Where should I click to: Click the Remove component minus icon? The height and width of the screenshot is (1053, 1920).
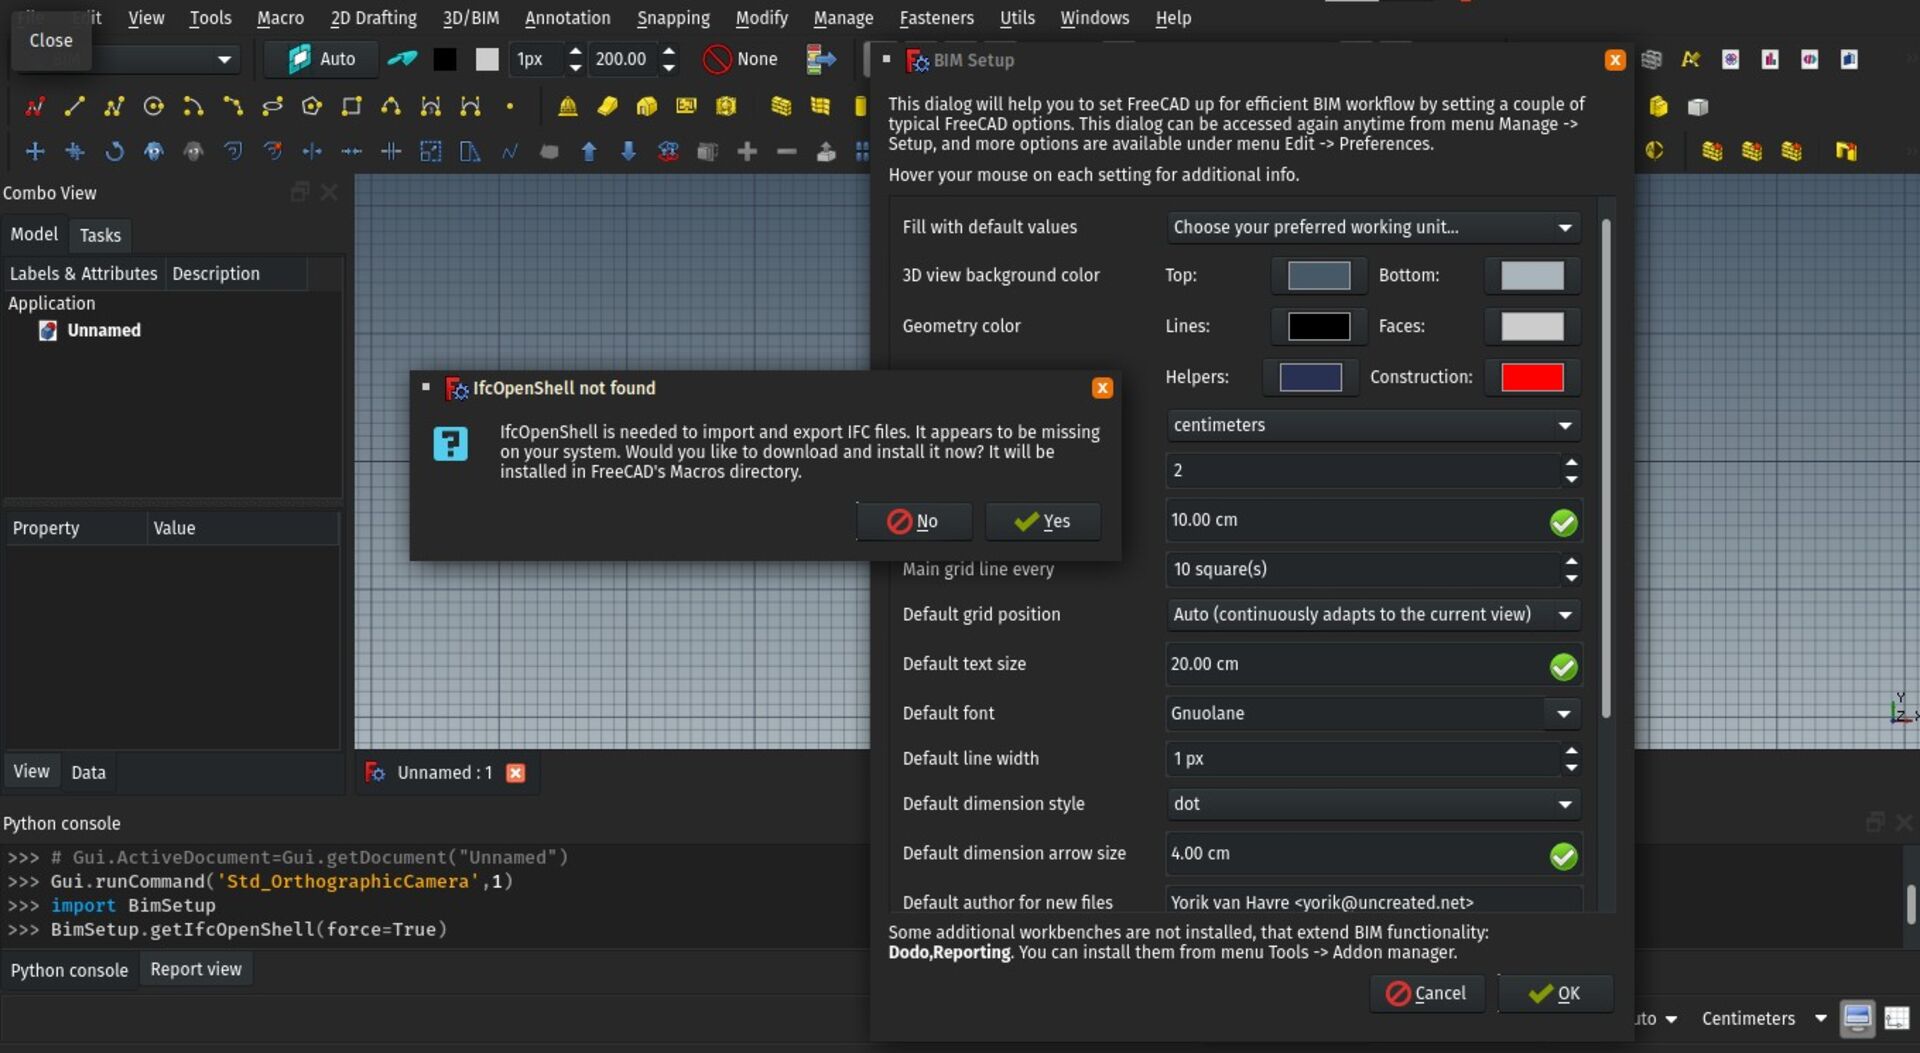tap(786, 151)
